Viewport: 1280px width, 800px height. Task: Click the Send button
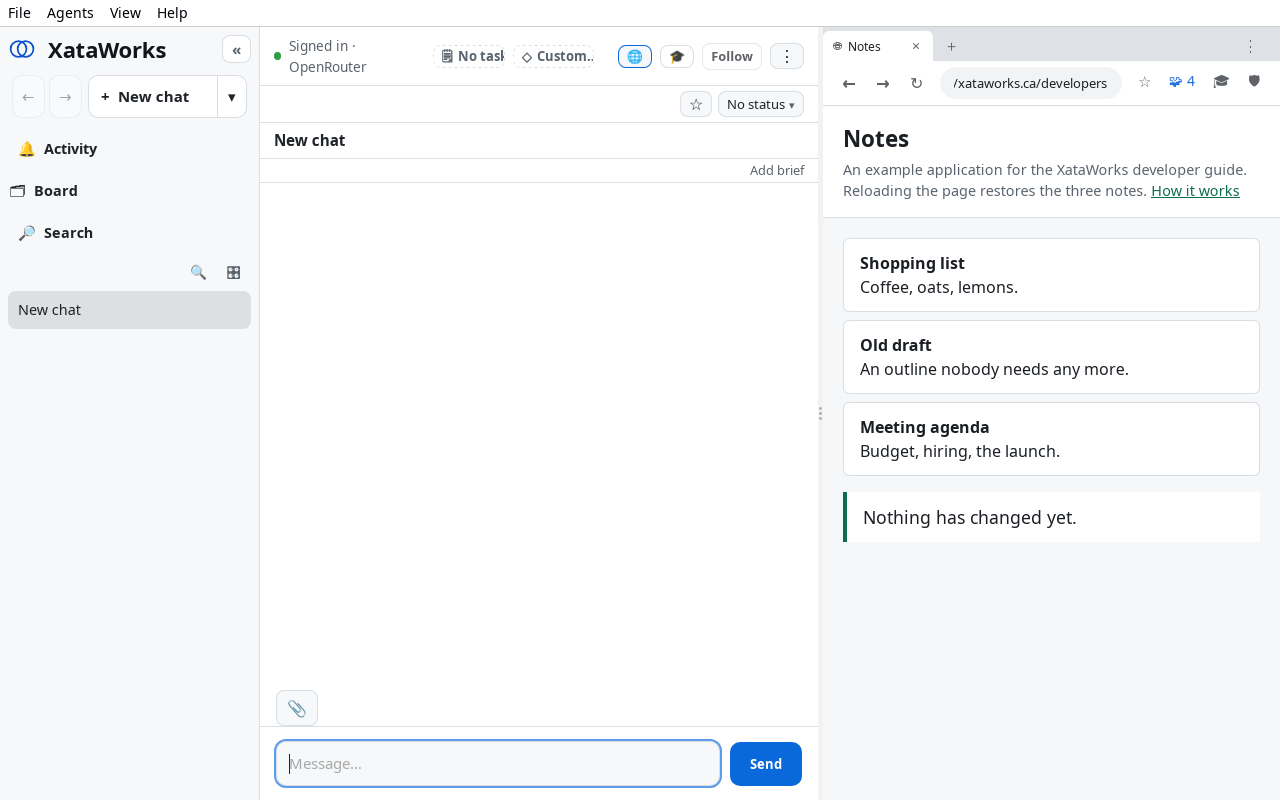pos(766,764)
